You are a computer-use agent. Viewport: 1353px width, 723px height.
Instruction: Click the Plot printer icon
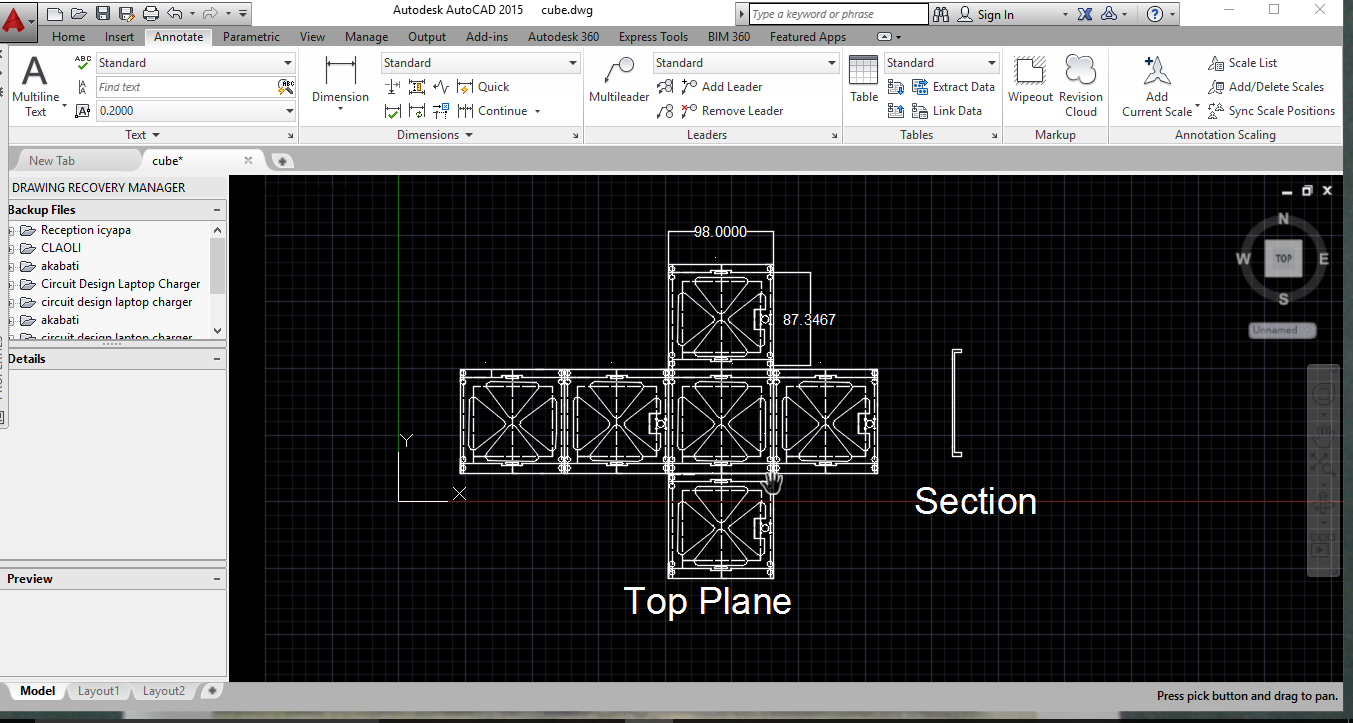(x=150, y=14)
